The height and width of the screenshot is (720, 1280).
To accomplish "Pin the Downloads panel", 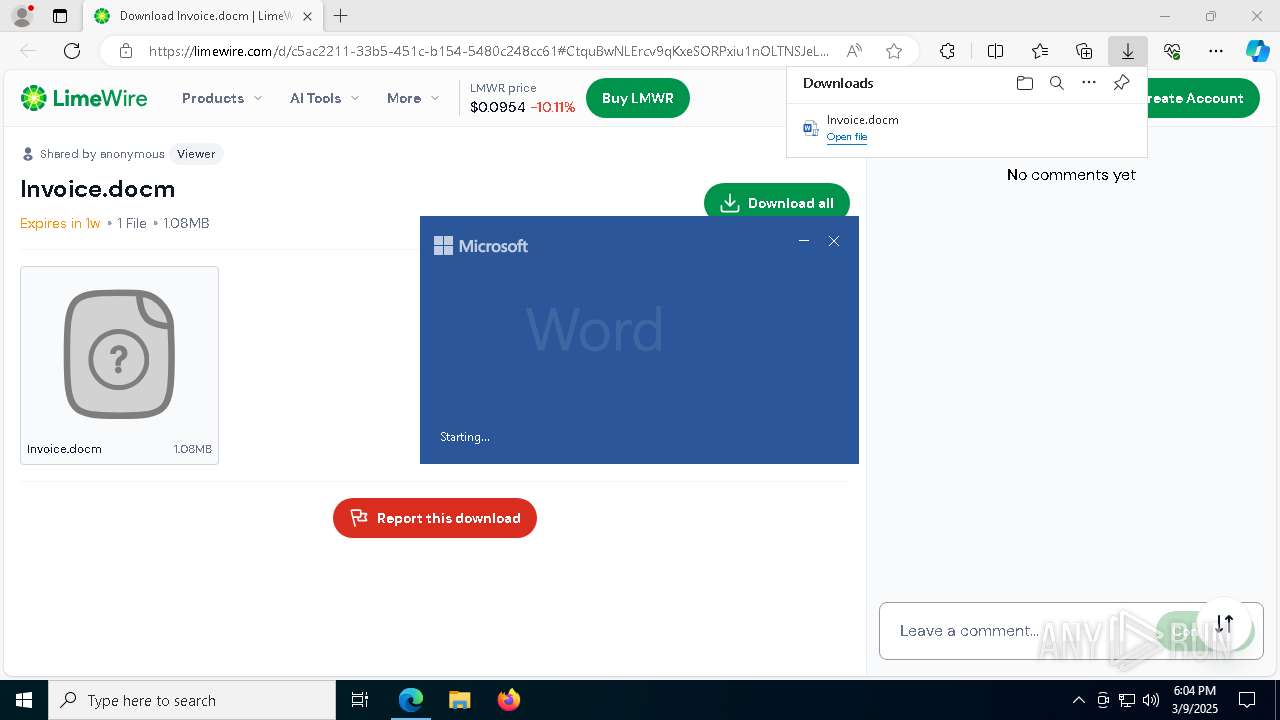I will [x=1121, y=83].
